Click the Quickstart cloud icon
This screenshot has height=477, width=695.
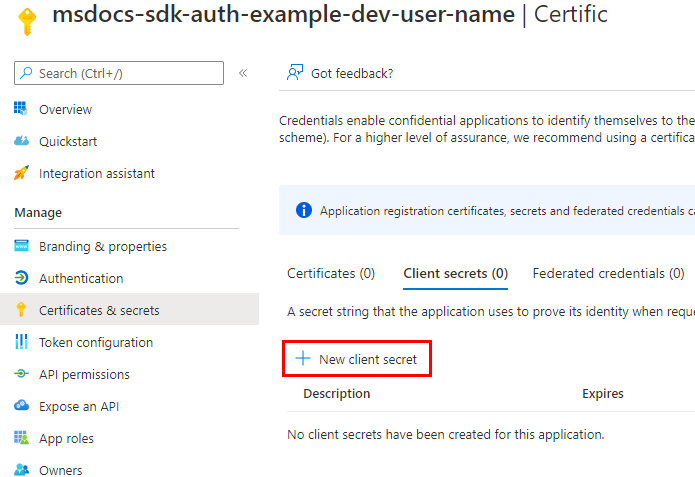click(21, 141)
